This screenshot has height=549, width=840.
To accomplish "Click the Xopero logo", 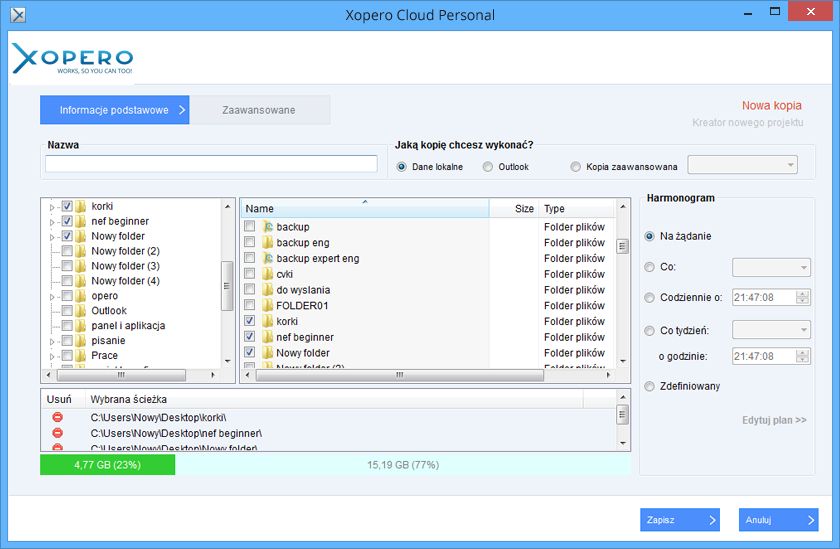I will (x=72, y=58).
